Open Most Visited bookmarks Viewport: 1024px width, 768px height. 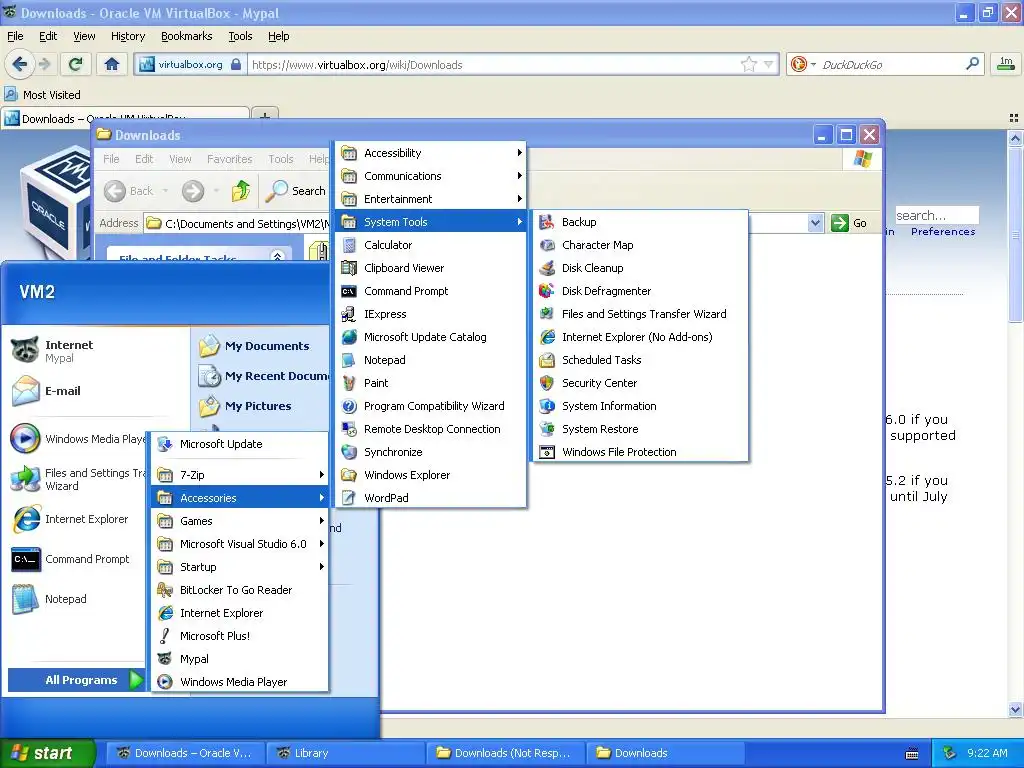tap(43, 95)
